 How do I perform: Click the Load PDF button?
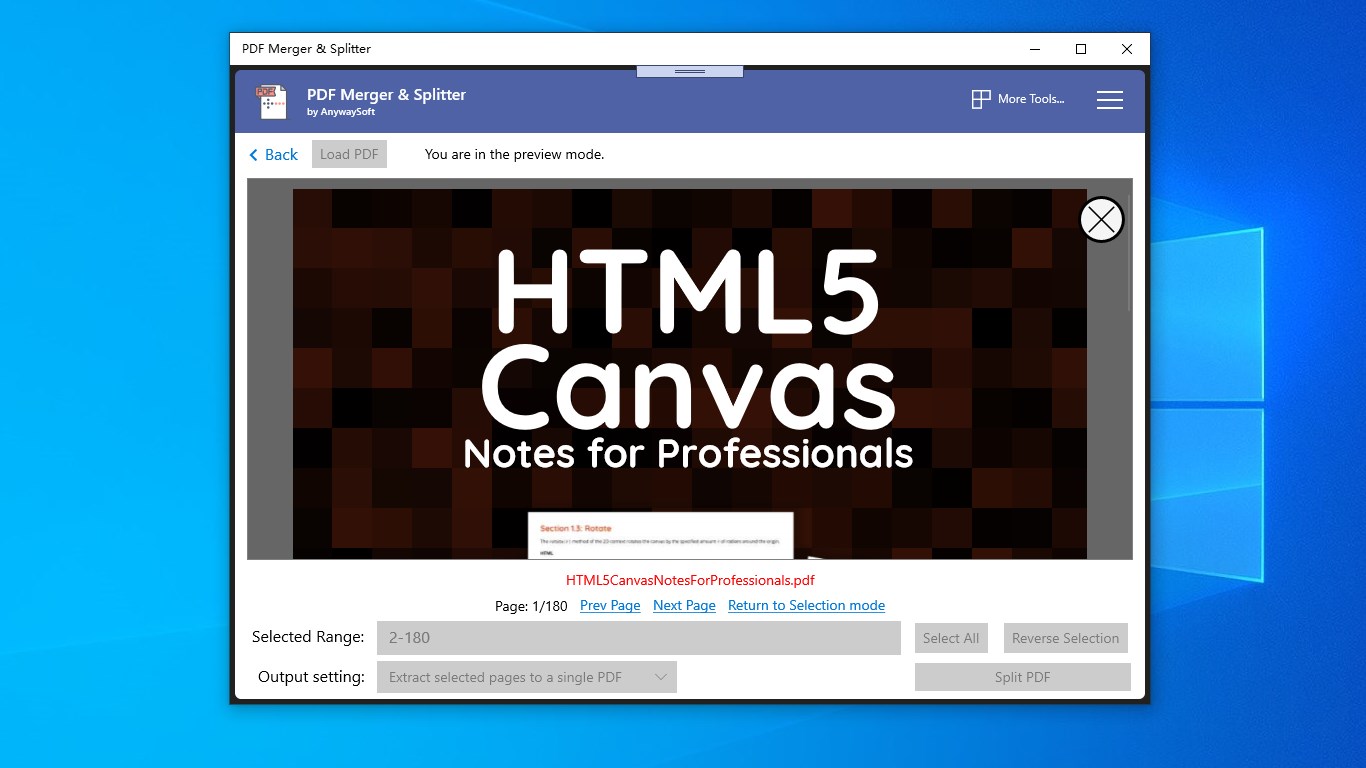(349, 153)
